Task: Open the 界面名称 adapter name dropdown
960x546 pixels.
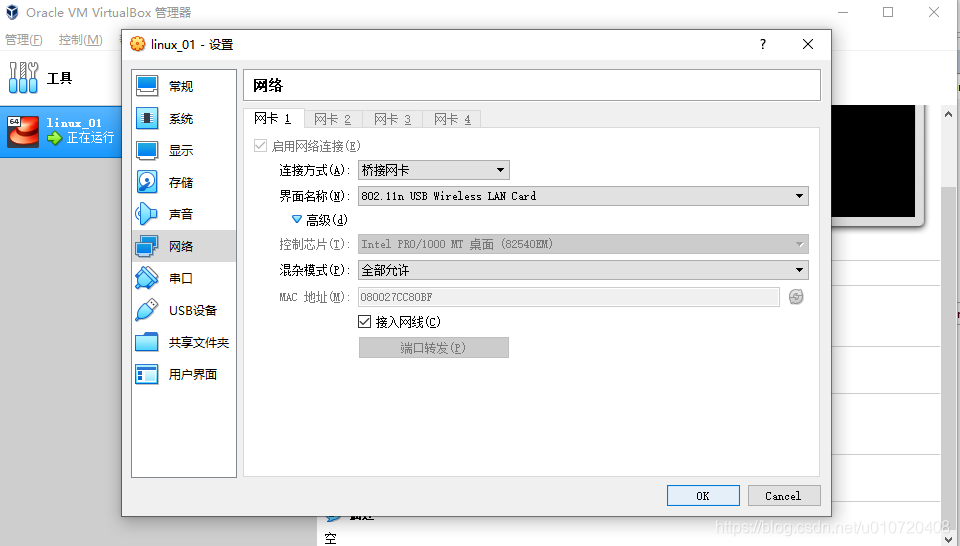Action: (x=583, y=196)
